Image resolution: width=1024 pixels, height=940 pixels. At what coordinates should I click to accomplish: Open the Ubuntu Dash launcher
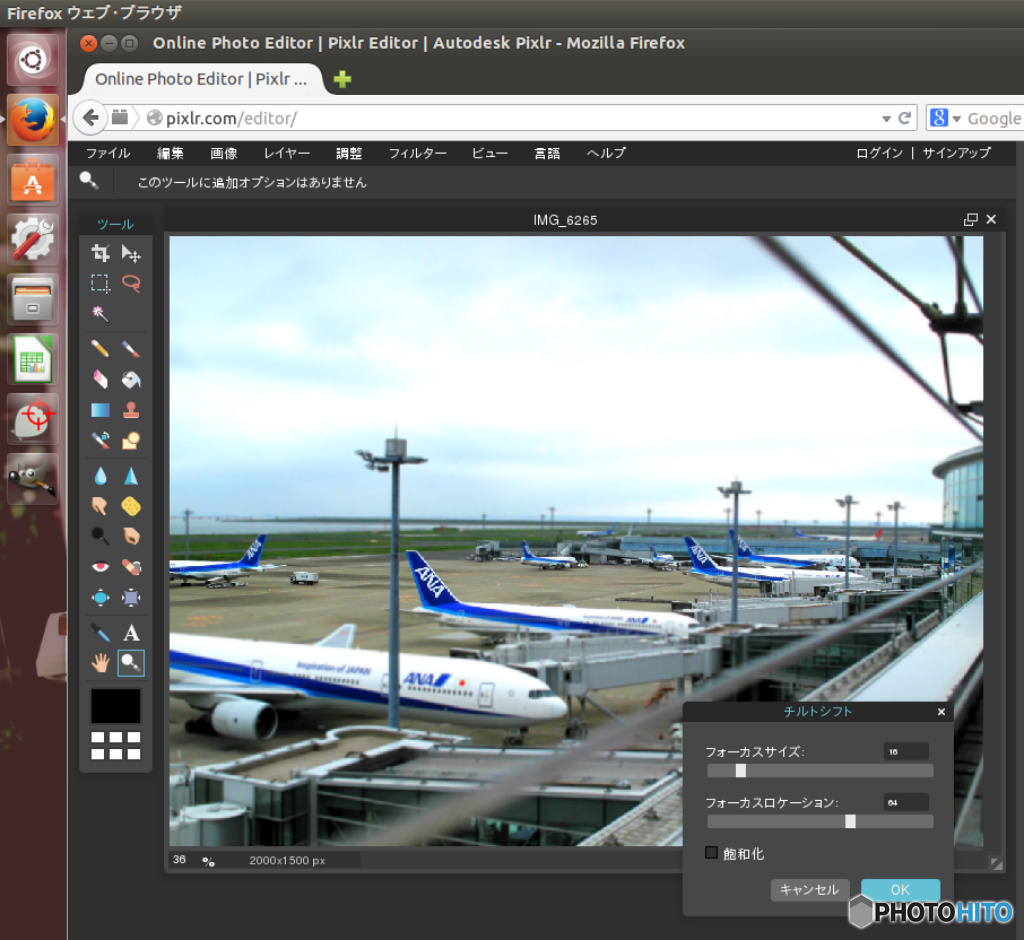pyautogui.click(x=33, y=60)
